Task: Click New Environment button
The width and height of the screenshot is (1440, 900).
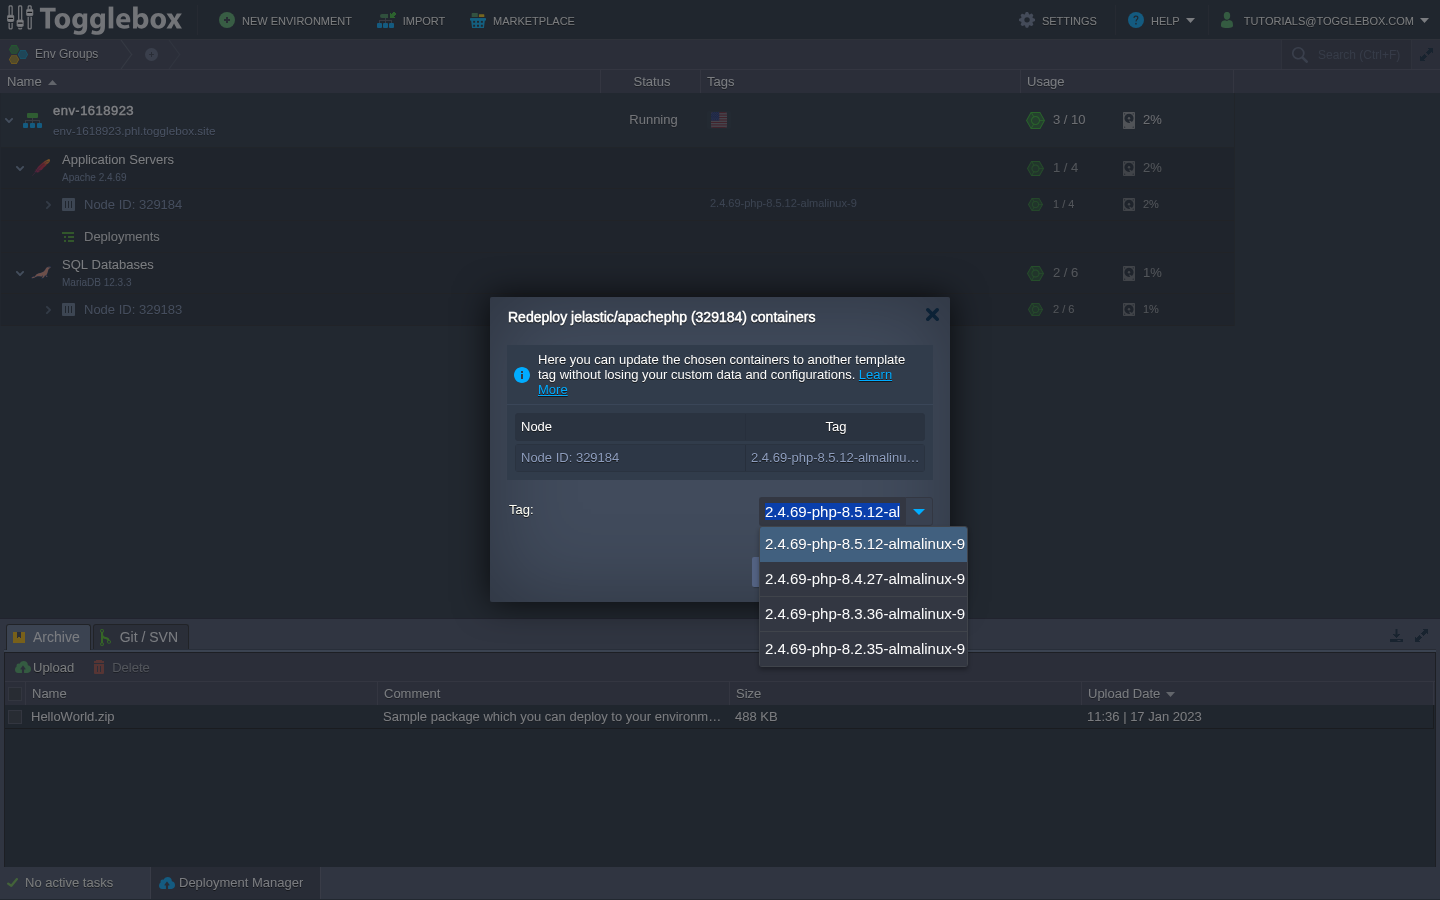Action: 285,20
